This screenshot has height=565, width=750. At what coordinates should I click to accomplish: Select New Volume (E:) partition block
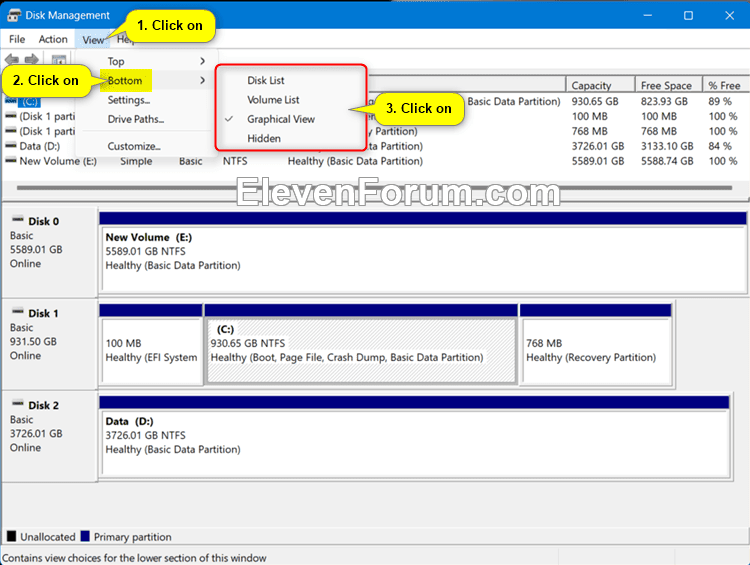point(423,252)
